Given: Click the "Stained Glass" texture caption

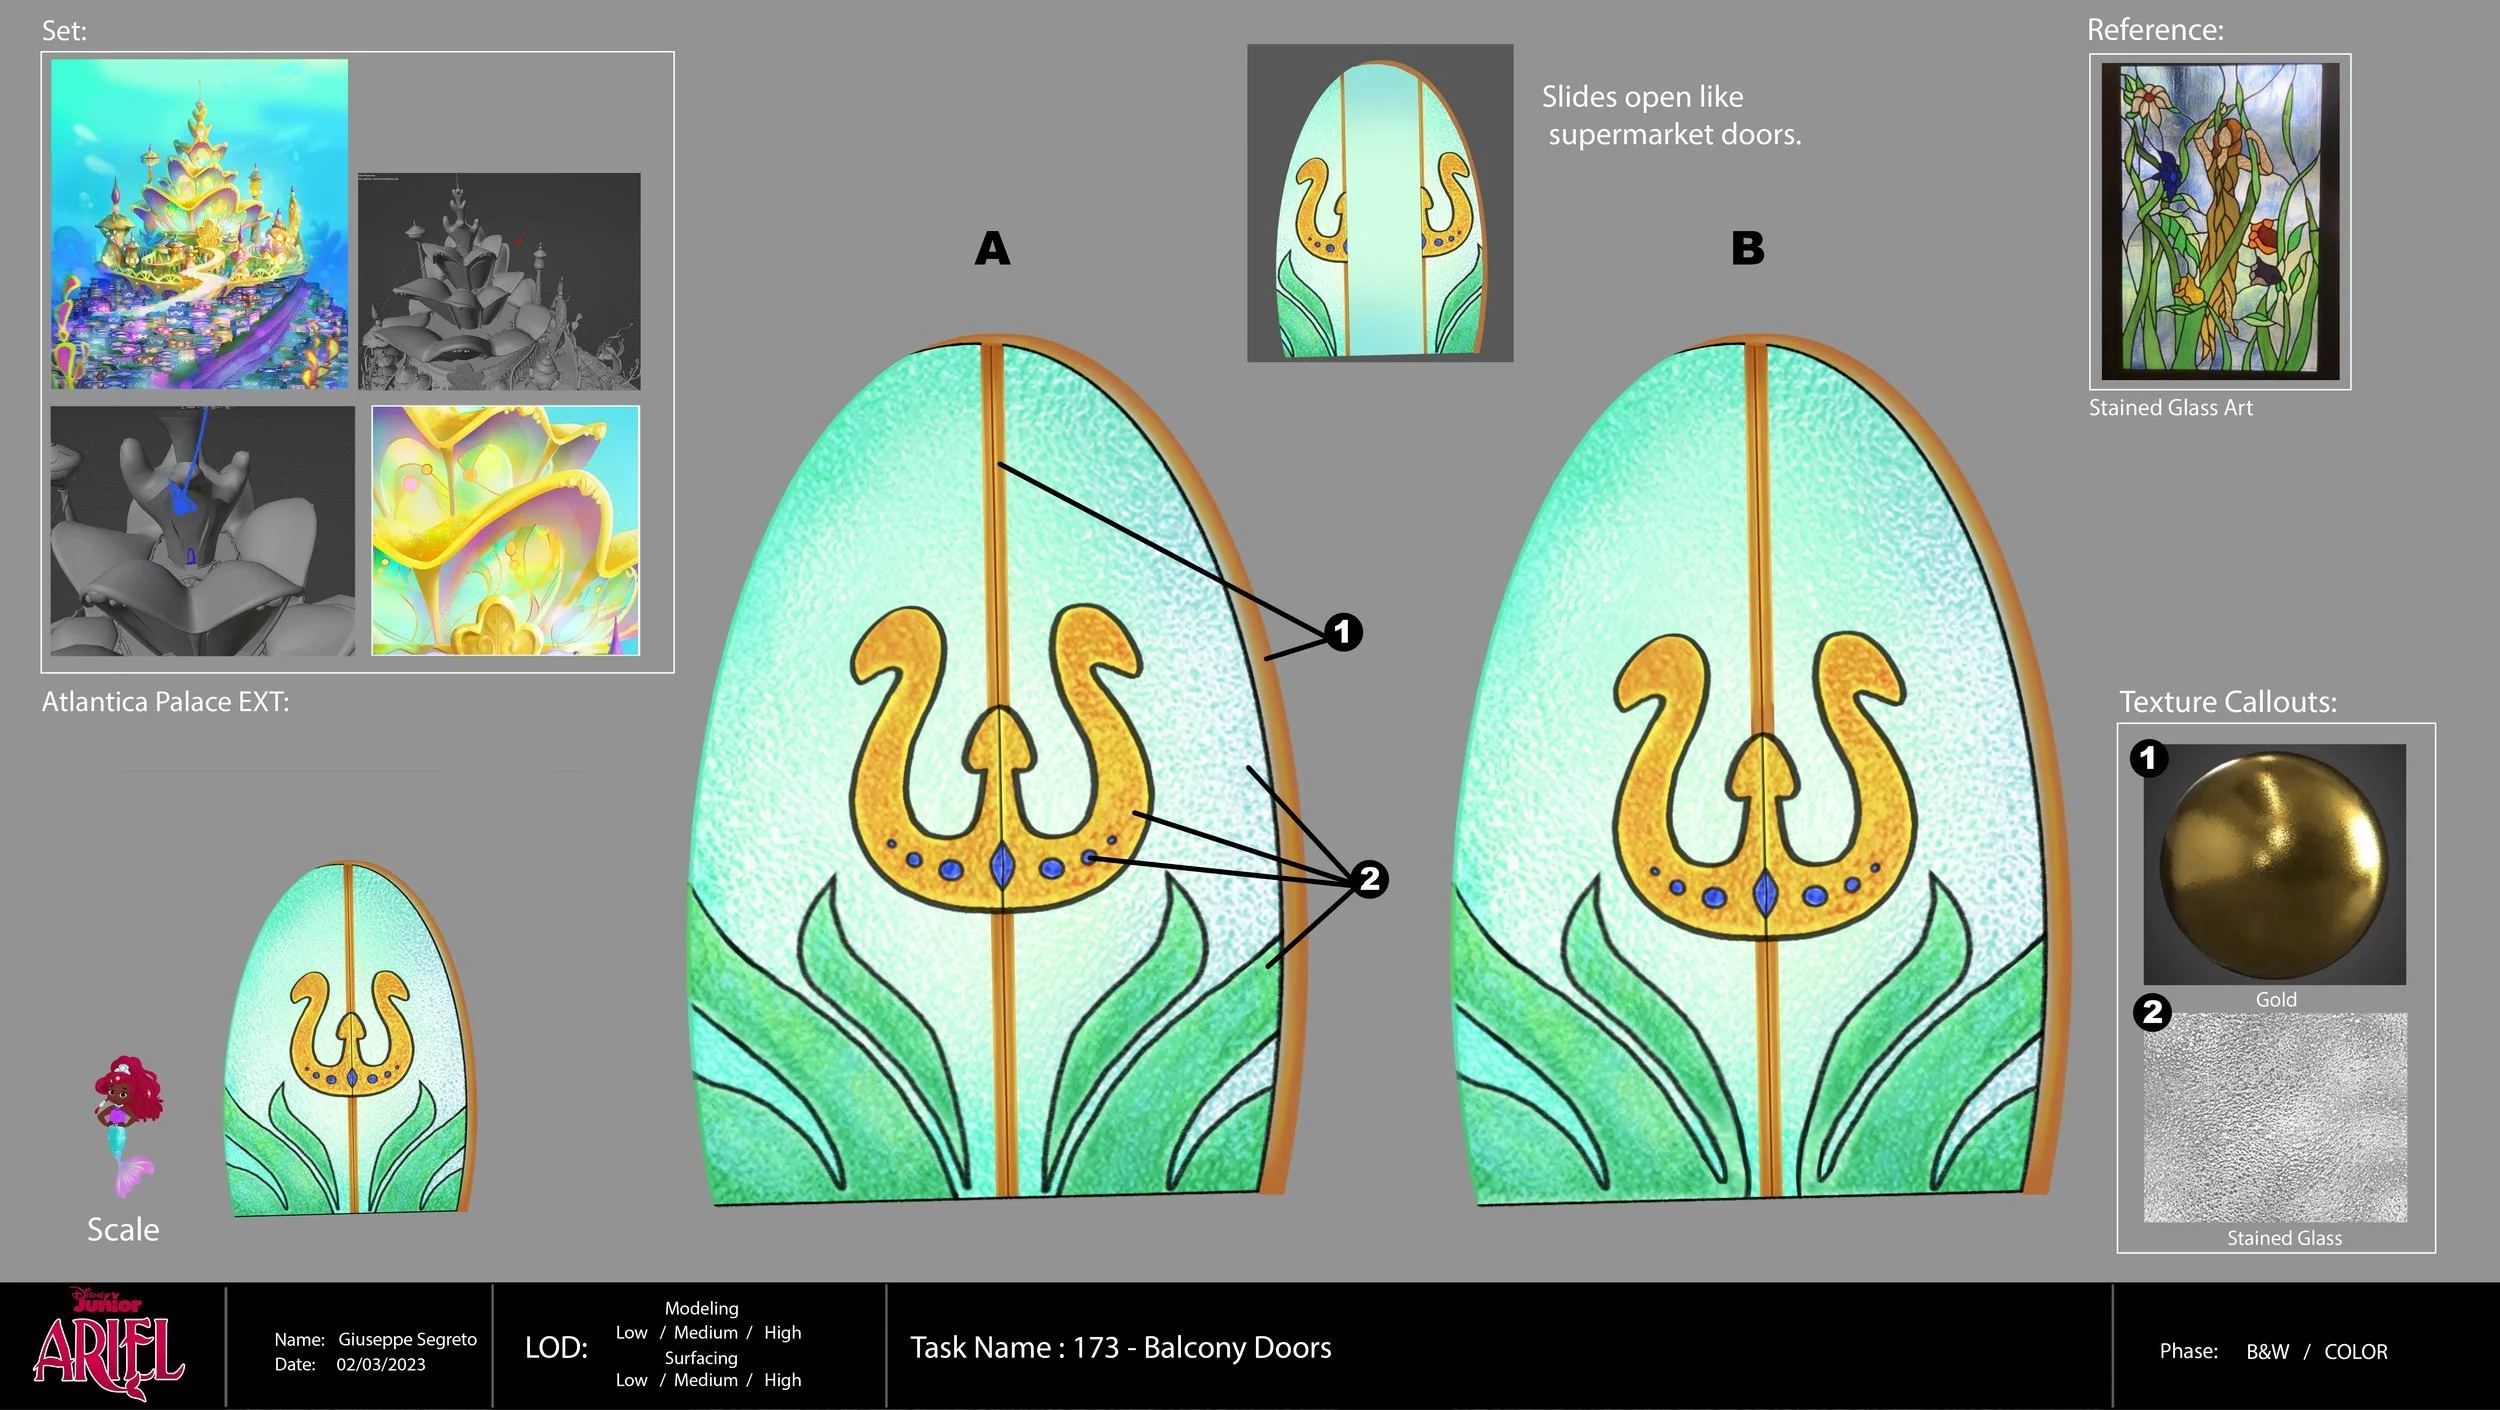Looking at the screenshot, I should click(x=2284, y=1238).
